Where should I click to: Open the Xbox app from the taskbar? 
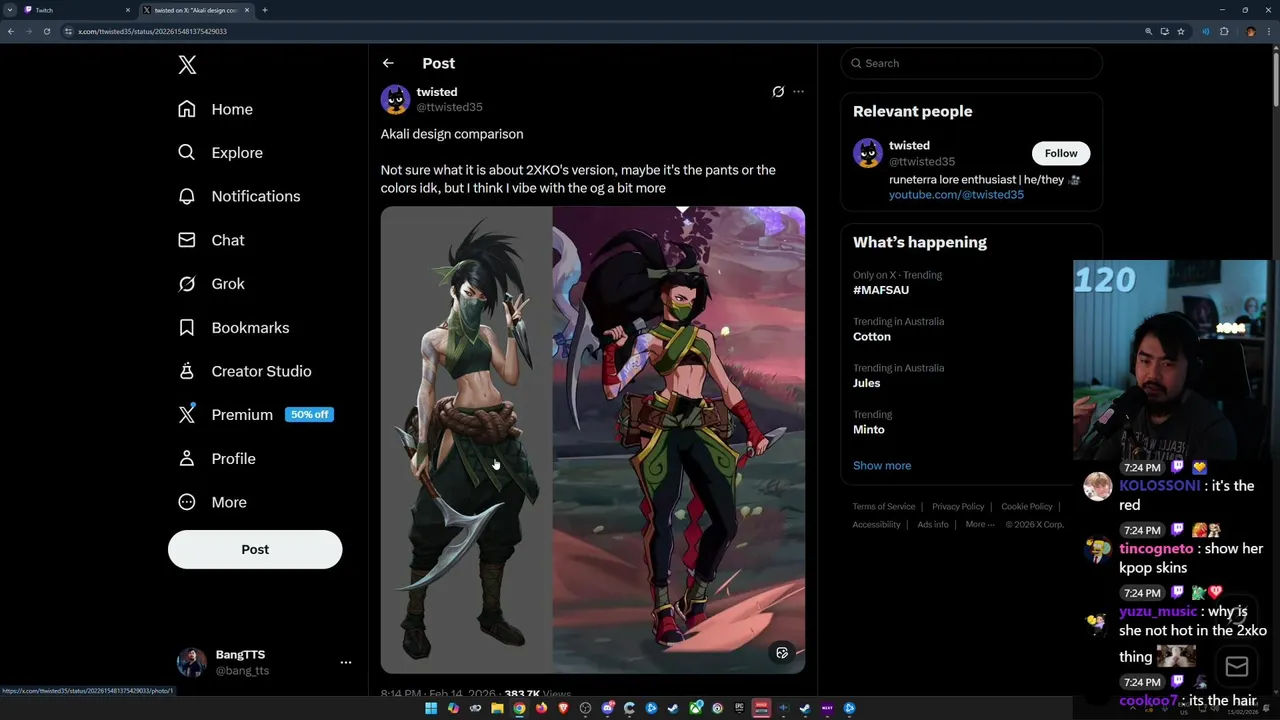tap(695, 708)
